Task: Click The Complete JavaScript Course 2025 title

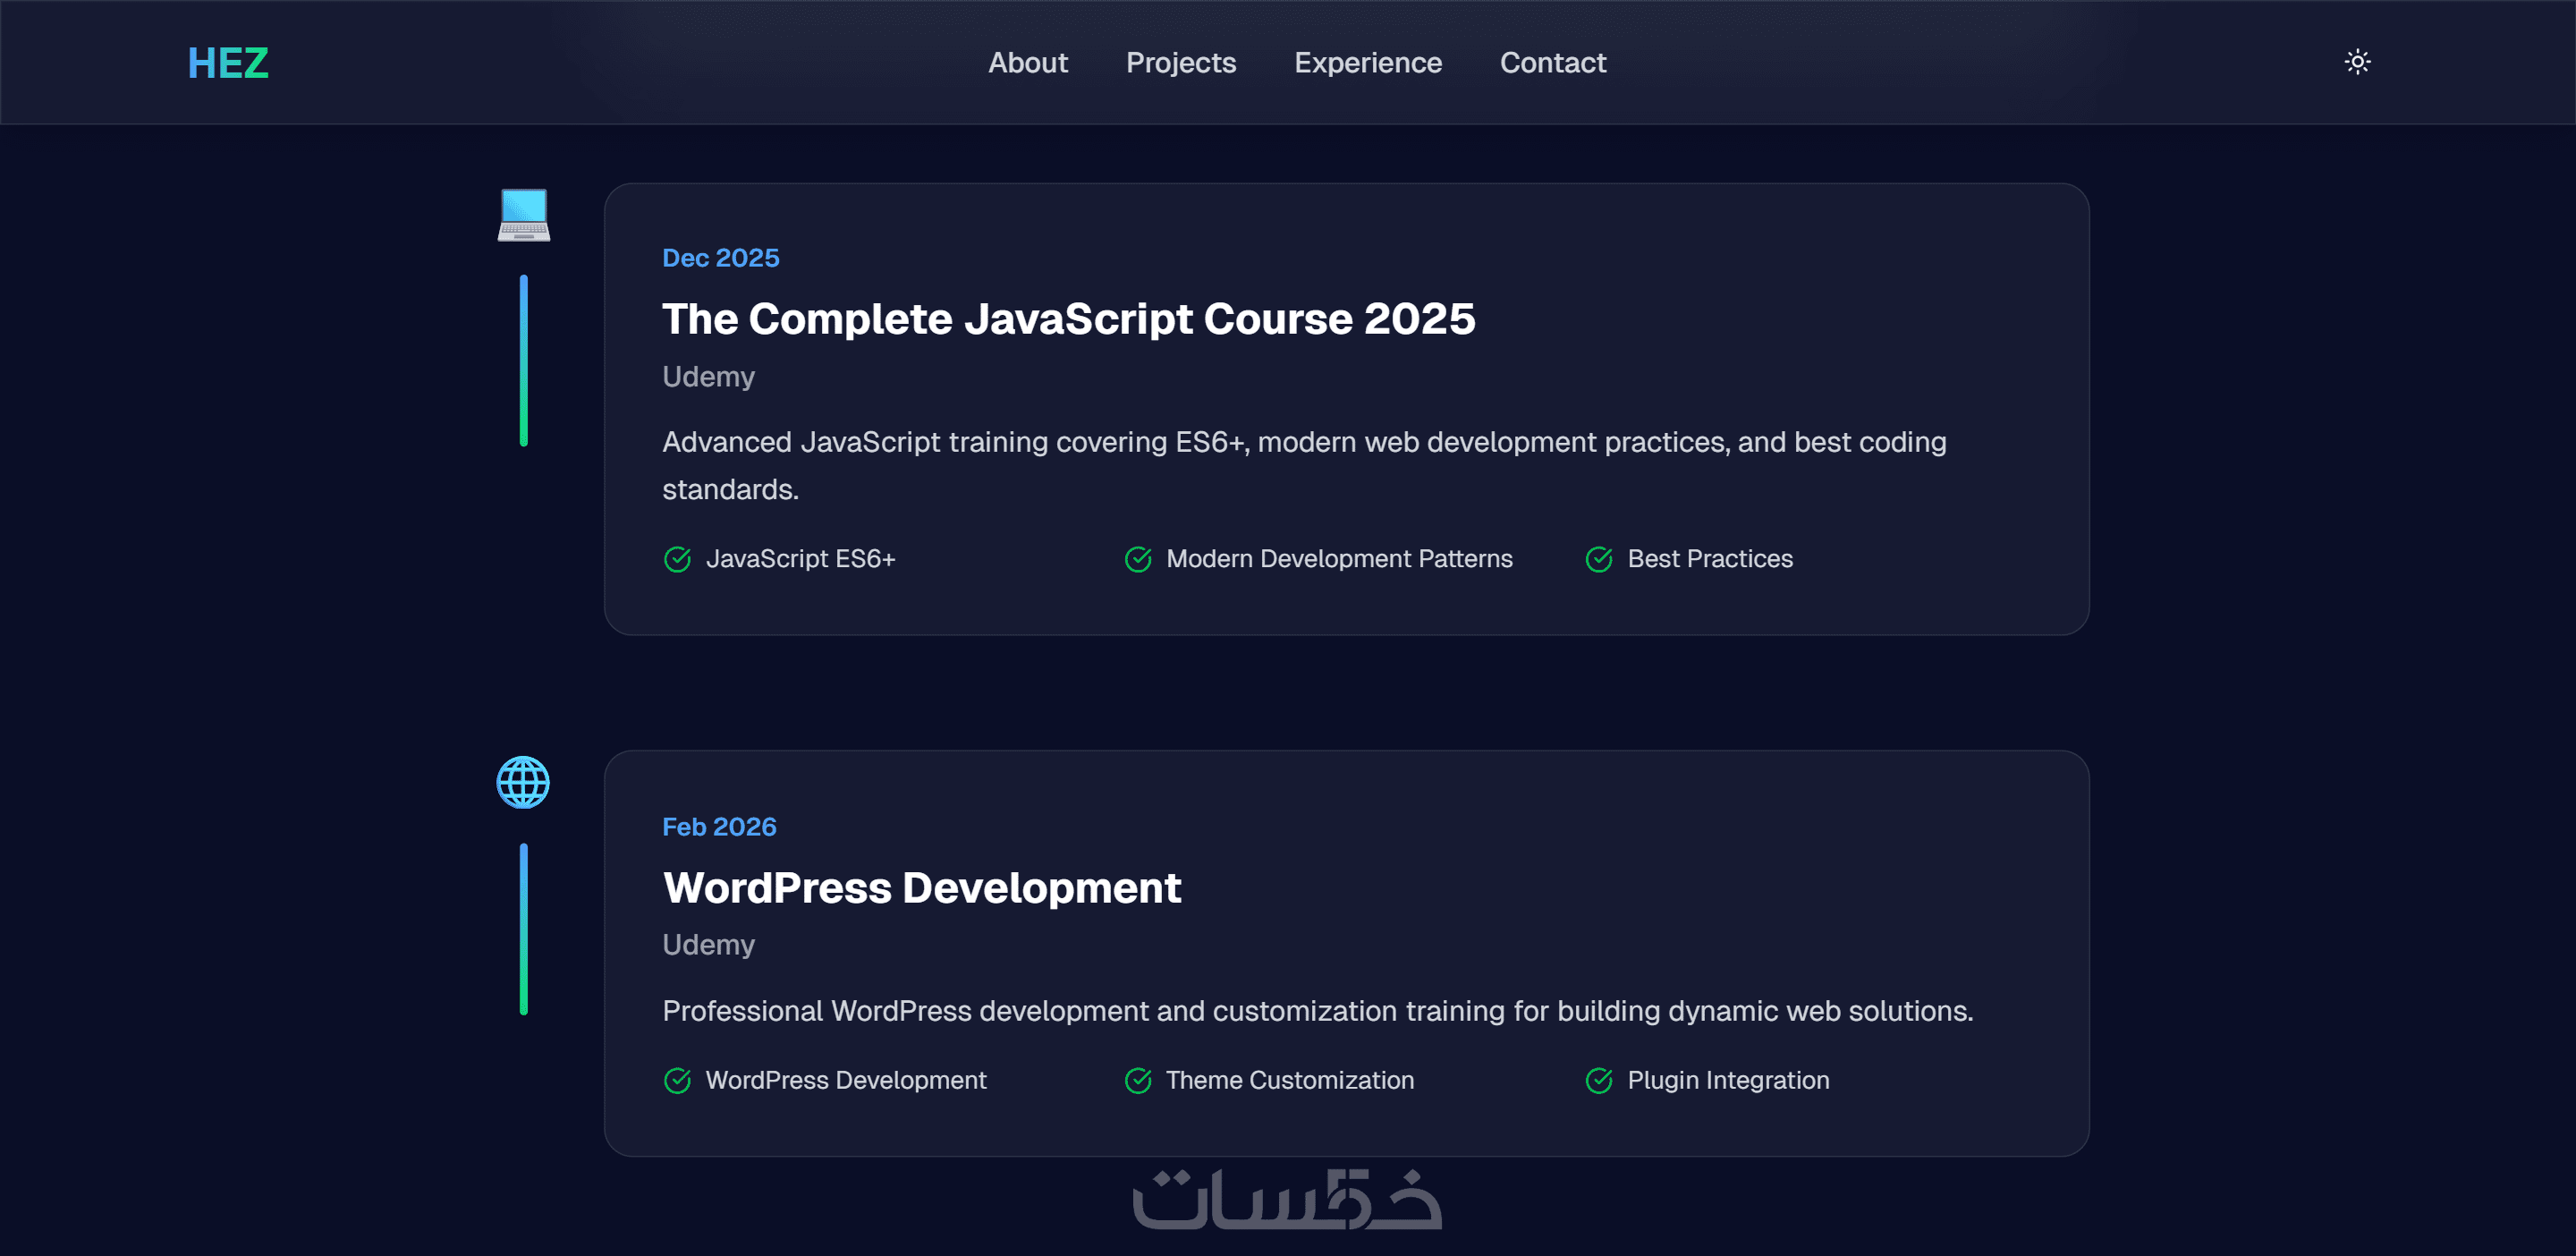Action: coord(1068,319)
